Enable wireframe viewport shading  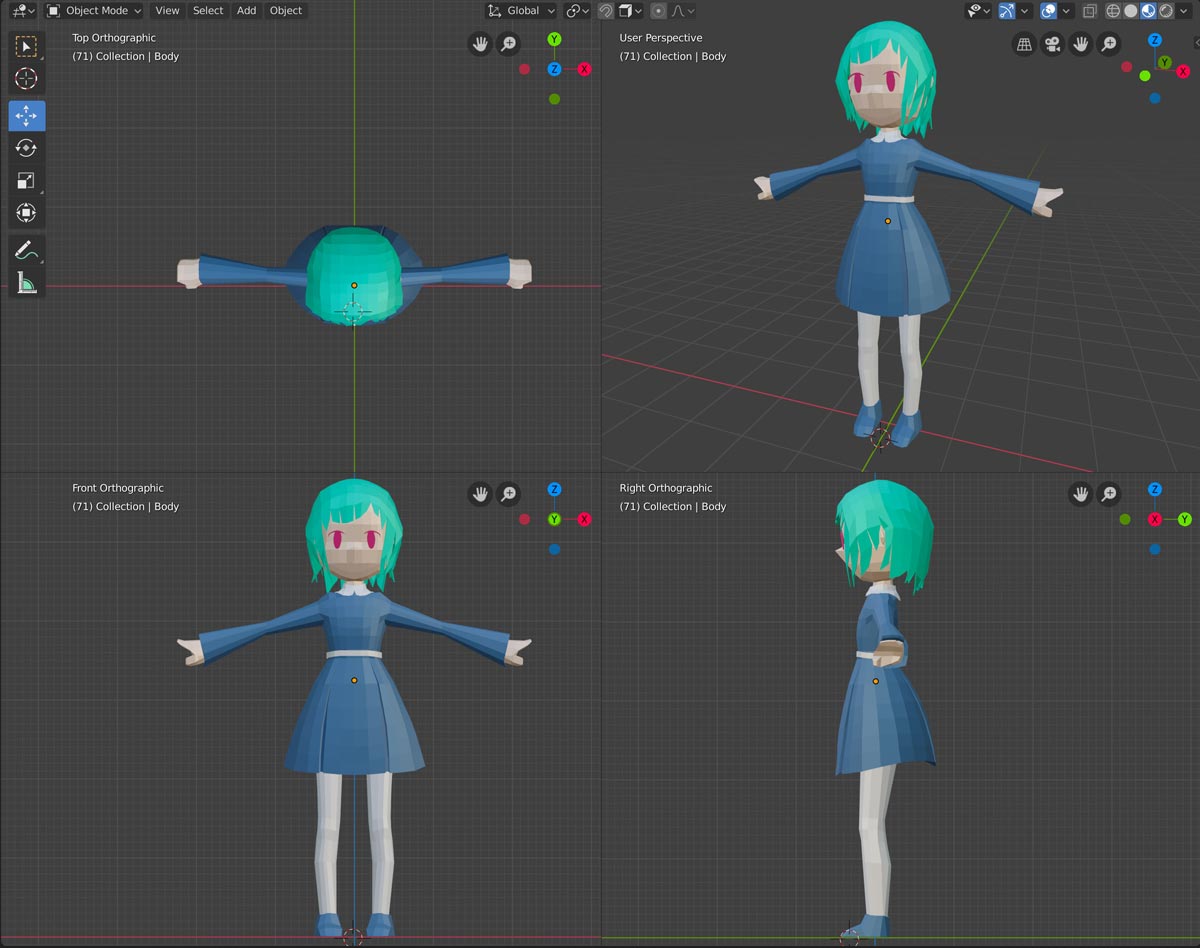click(1112, 11)
